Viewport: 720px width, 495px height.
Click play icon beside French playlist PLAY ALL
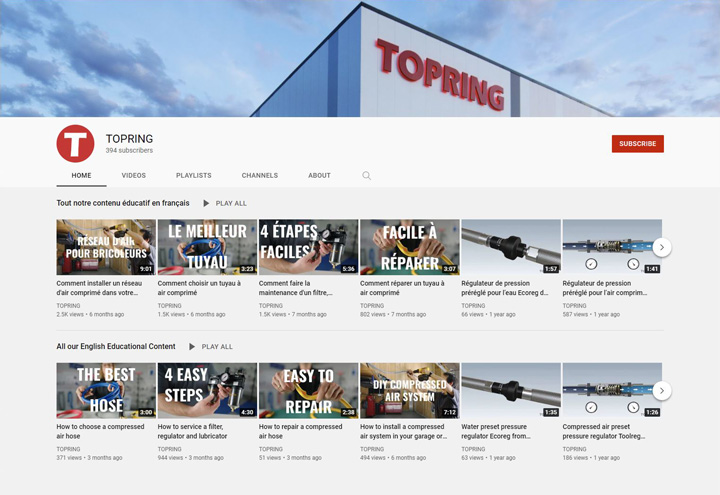[x=206, y=203]
